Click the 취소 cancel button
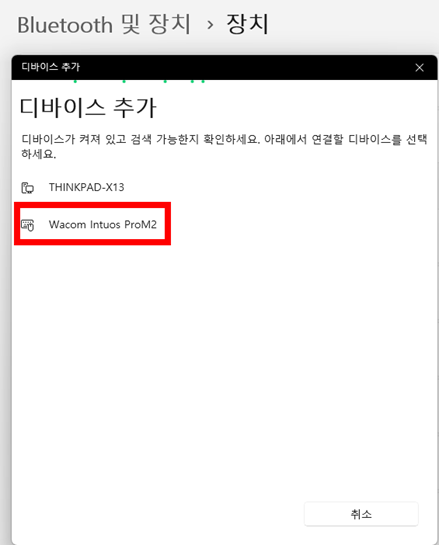 (x=361, y=514)
